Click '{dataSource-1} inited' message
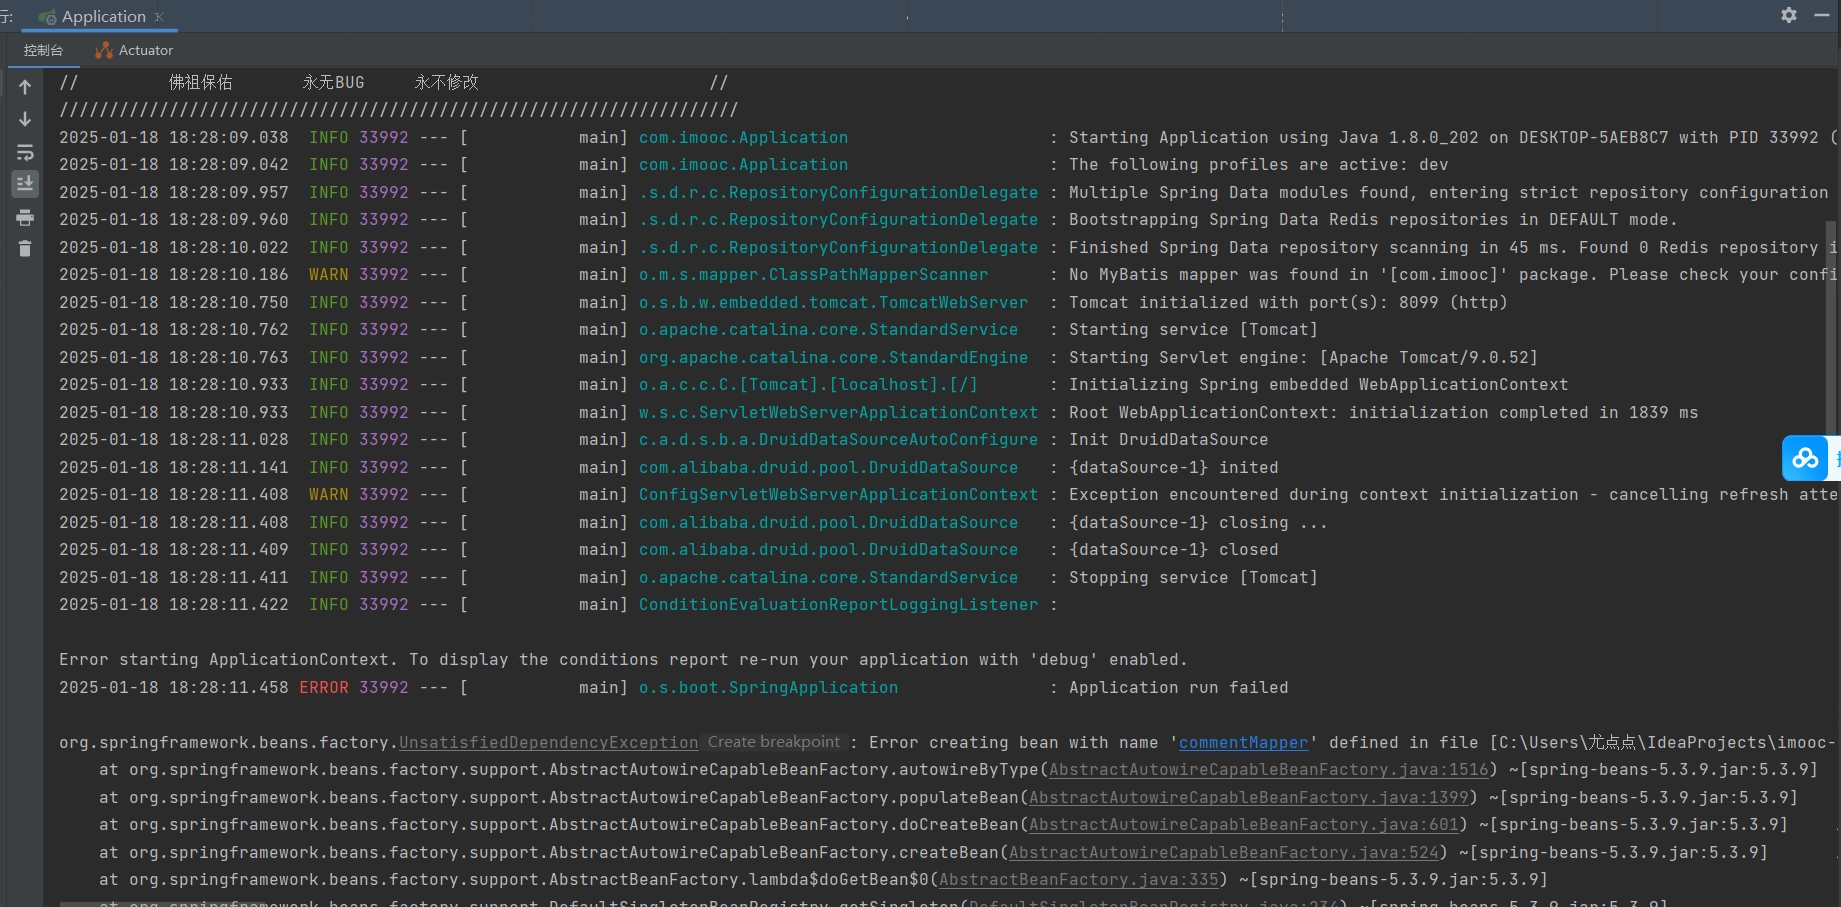This screenshot has width=1841, height=907. (1173, 468)
